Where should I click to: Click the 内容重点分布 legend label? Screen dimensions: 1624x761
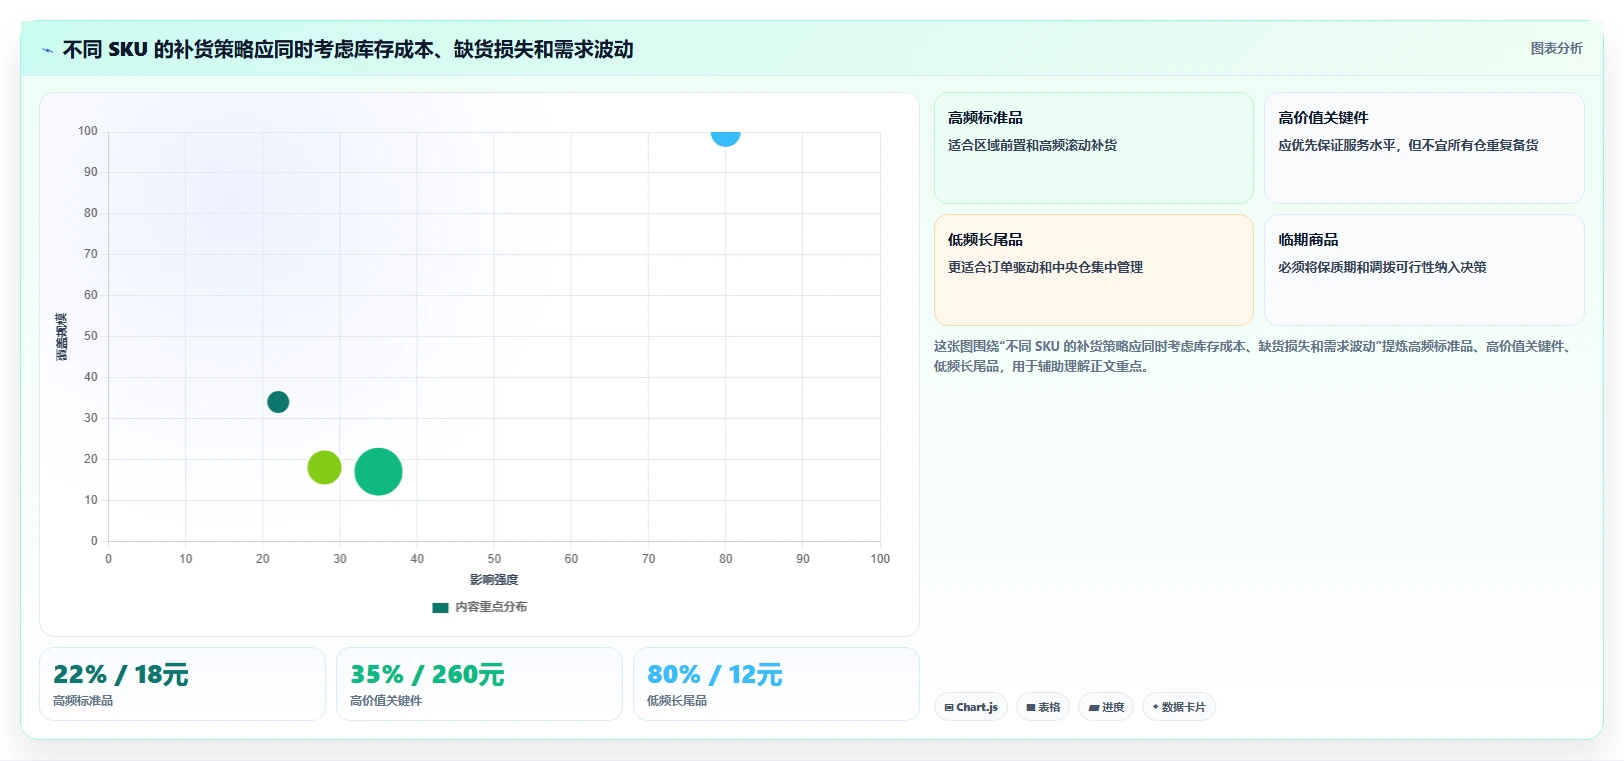coord(491,607)
